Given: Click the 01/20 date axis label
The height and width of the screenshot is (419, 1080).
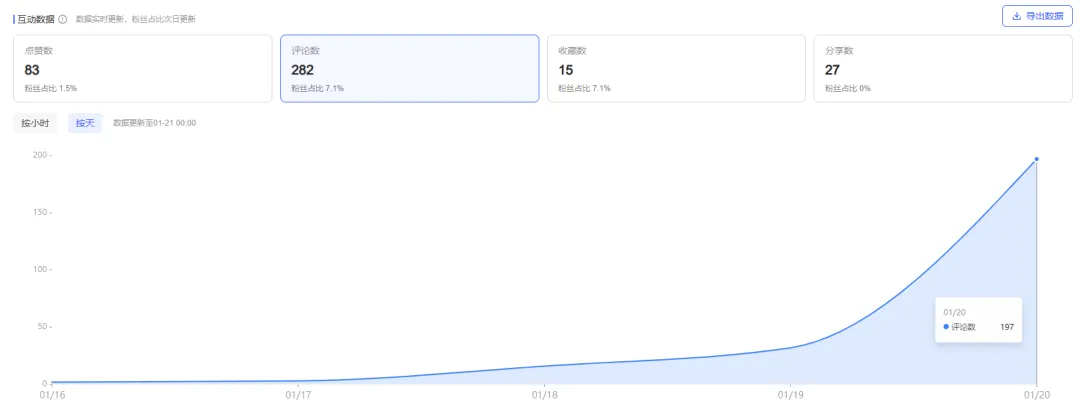Looking at the screenshot, I should click(x=1036, y=396).
